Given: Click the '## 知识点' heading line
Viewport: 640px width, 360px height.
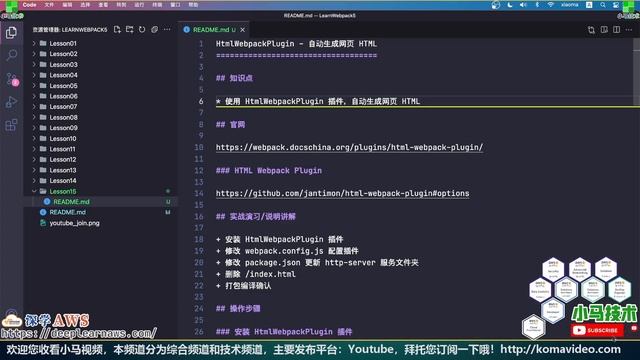Looking at the screenshot, I should (x=234, y=78).
